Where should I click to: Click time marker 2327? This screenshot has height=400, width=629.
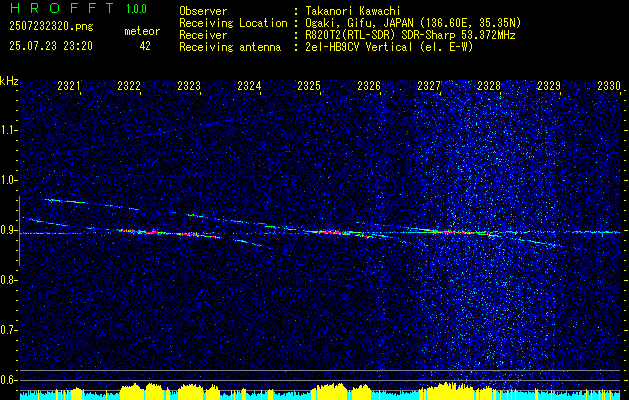(429, 85)
